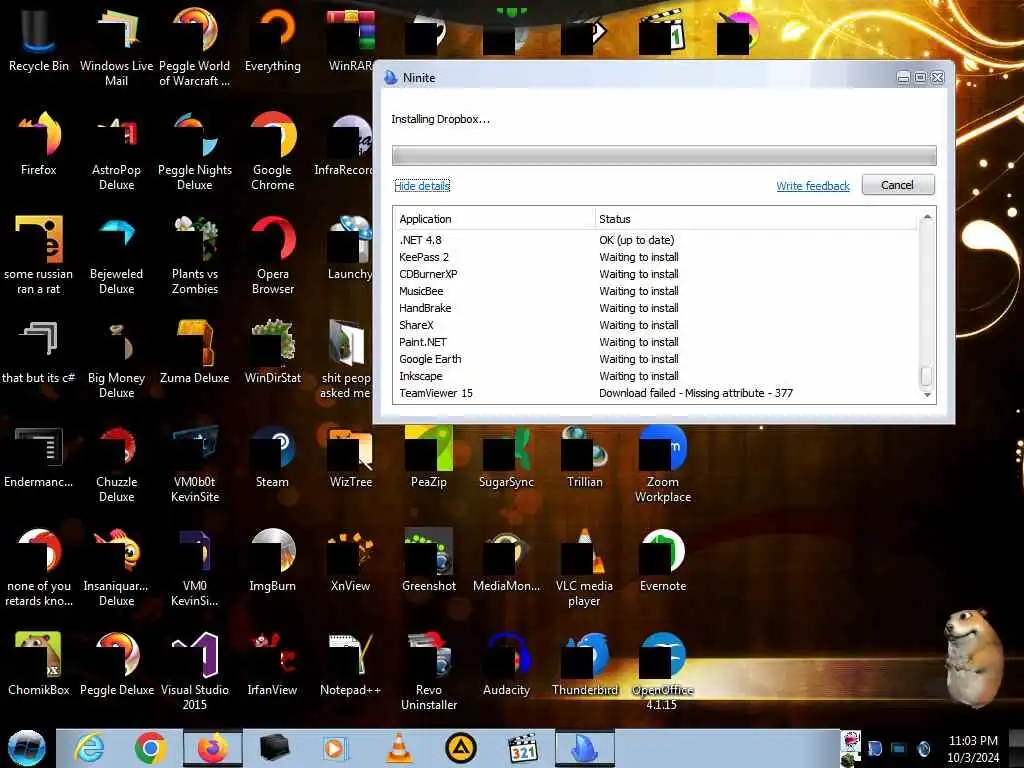Open Media Player Classic 321 on taskbar
The width and height of the screenshot is (1024, 768).
(x=523, y=748)
